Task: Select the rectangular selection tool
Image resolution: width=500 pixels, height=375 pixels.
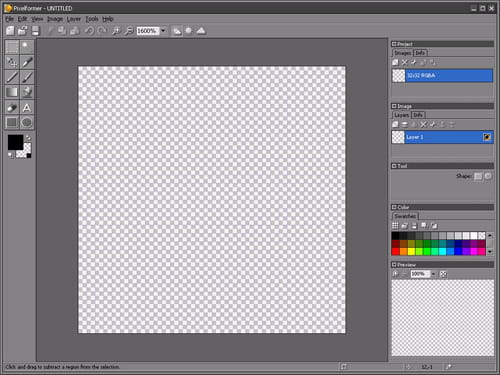Action: (12, 47)
